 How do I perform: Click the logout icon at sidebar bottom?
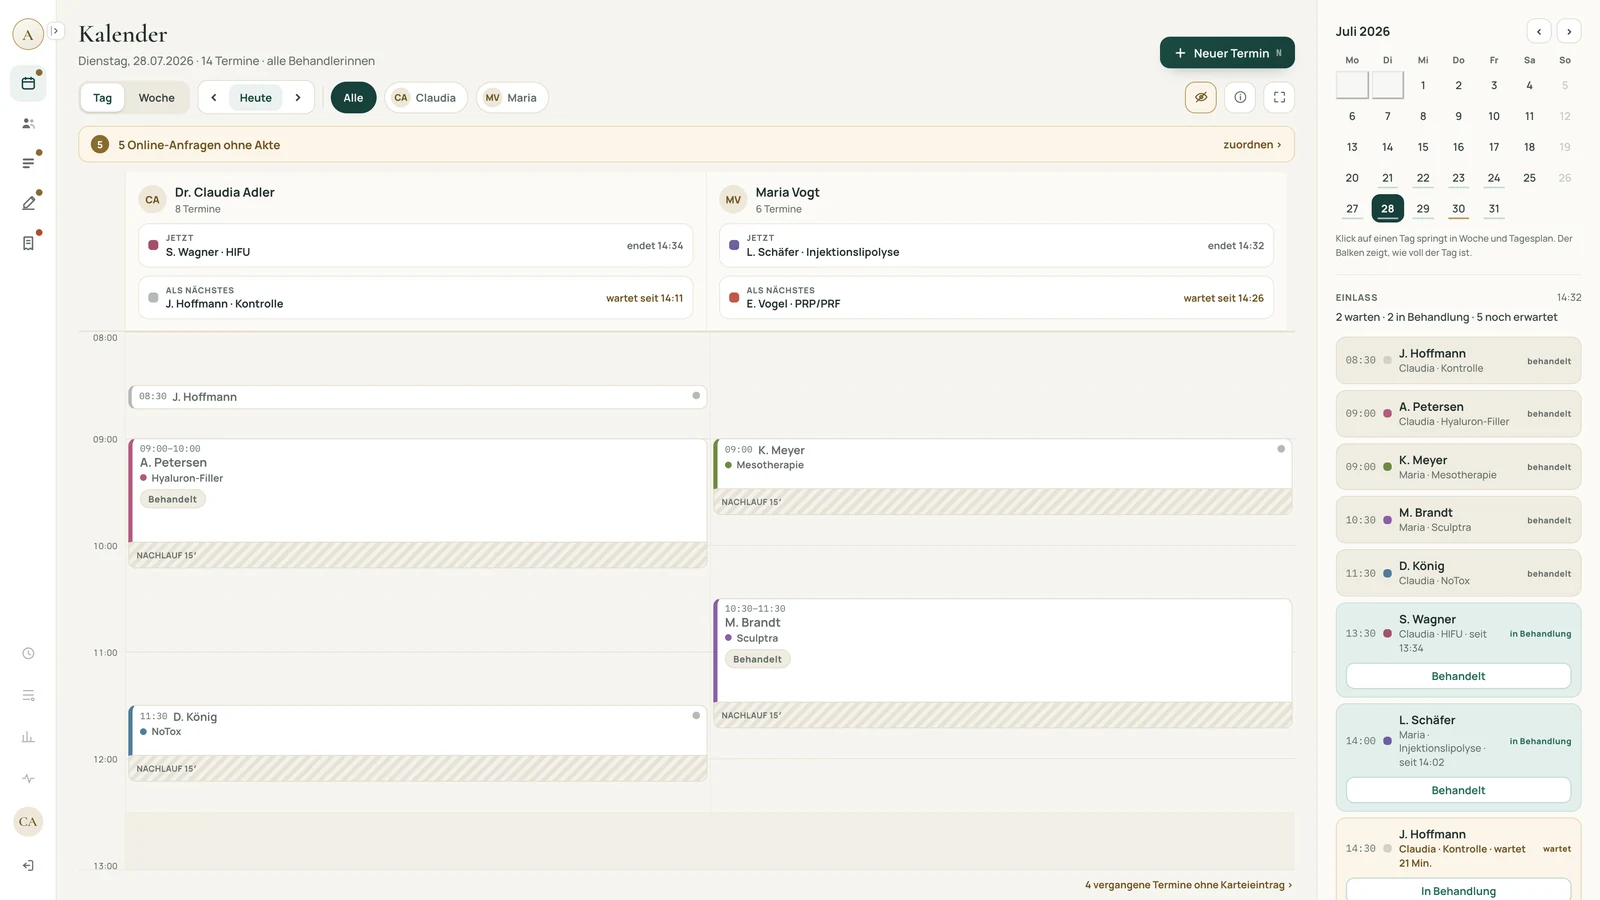(x=28, y=865)
